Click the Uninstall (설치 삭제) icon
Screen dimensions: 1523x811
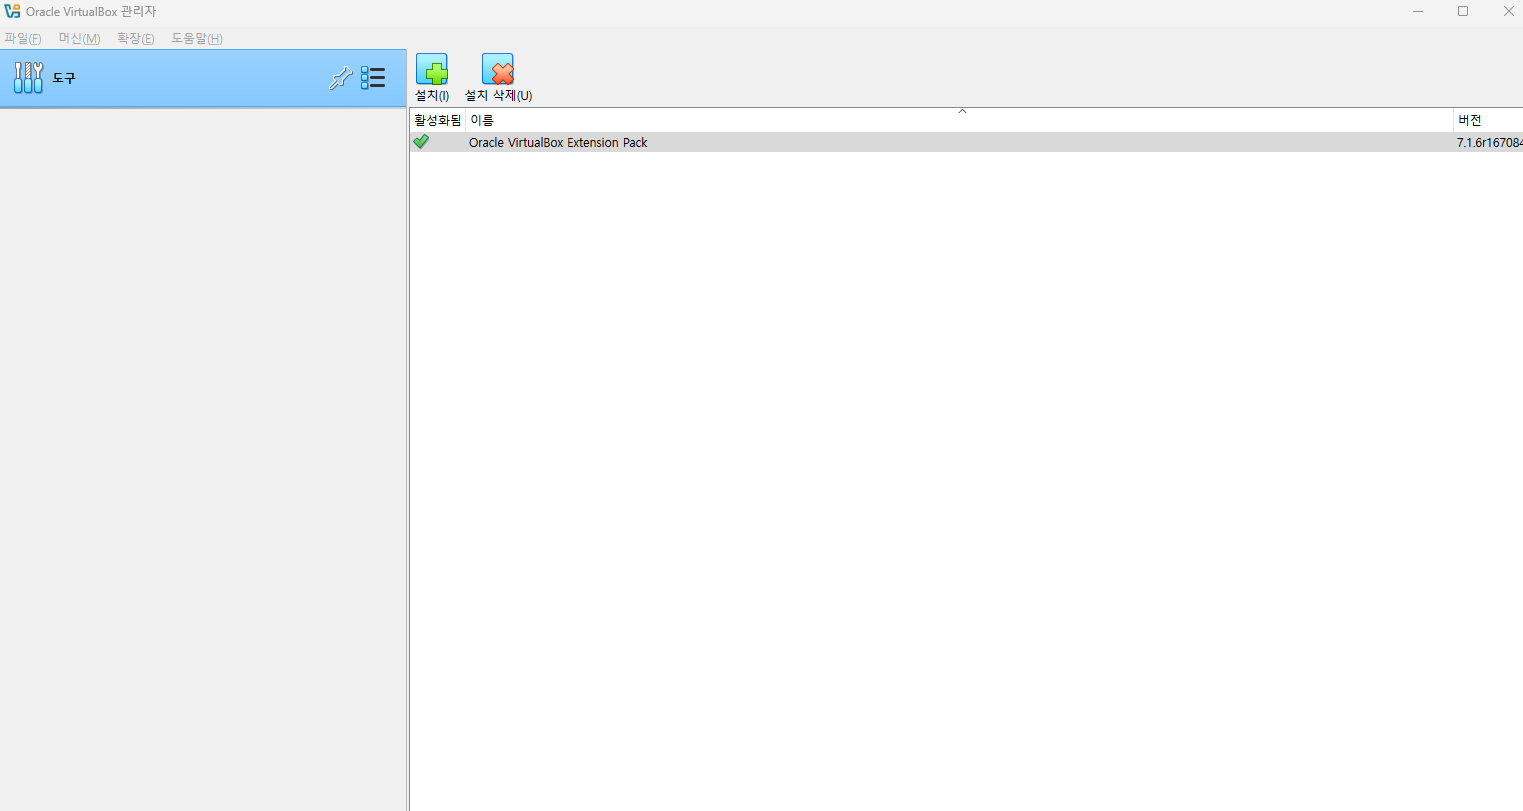[498, 70]
